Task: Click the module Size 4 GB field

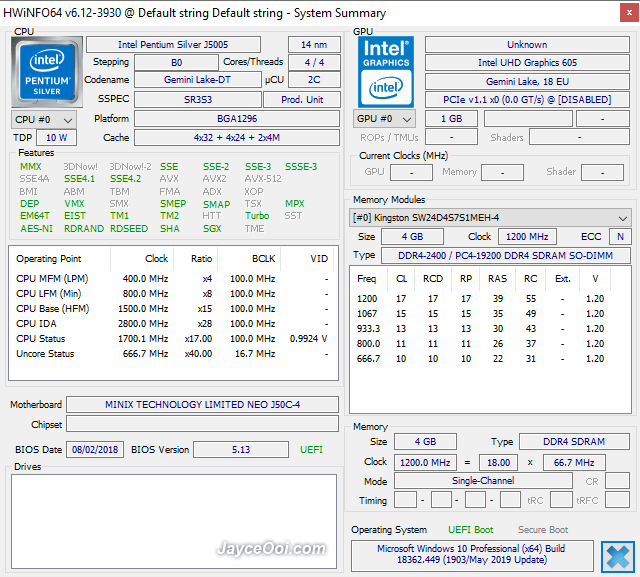Action: [x=412, y=237]
